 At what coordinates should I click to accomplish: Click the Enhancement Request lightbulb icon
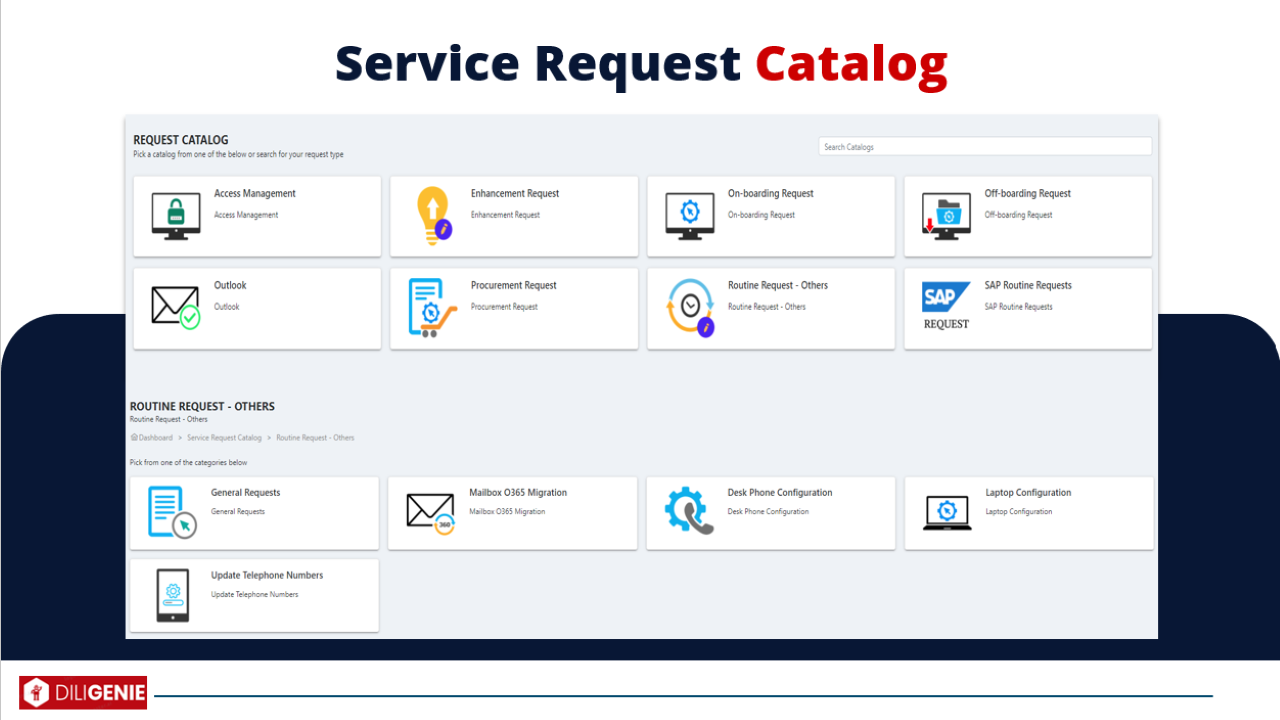[x=434, y=214]
